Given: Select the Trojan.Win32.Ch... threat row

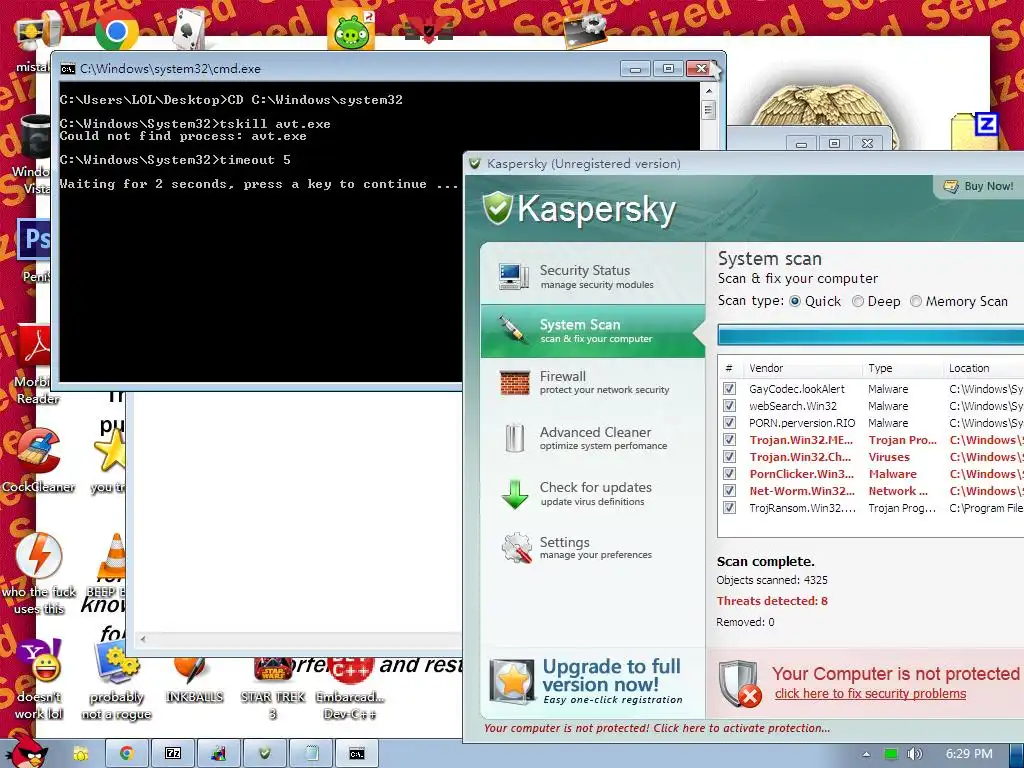Looking at the screenshot, I should pyautogui.click(x=873, y=456).
